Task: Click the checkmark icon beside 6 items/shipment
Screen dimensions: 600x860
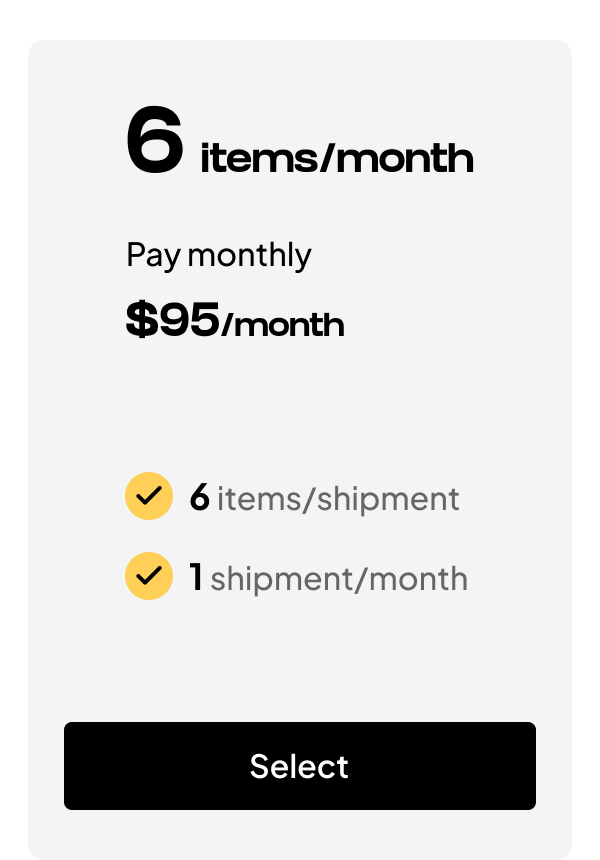Action: [x=149, y=497]
